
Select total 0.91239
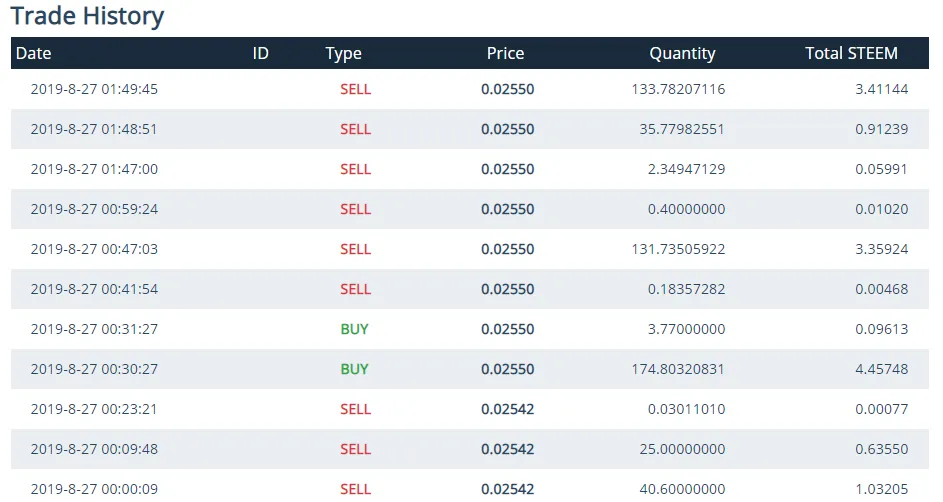click(x=882, y=129)
